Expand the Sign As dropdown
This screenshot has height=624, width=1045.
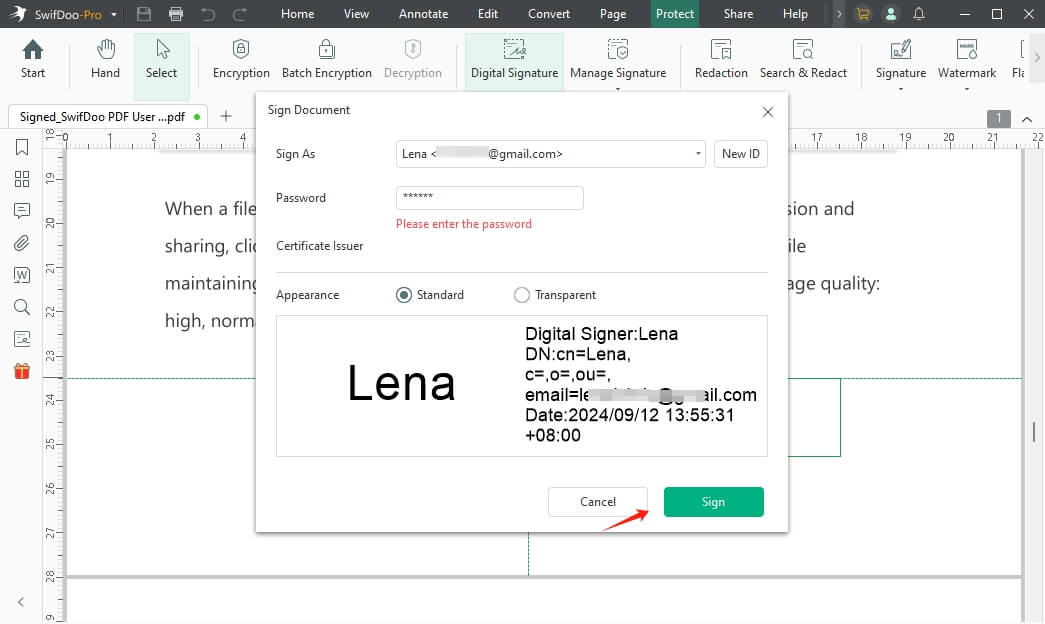pos(698,154)
